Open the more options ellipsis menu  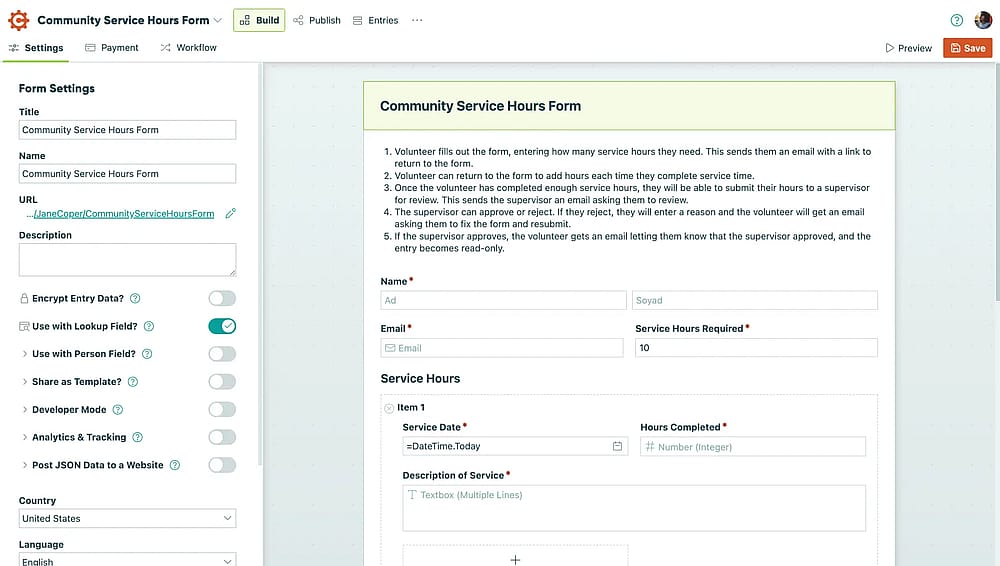click(417, 20)
